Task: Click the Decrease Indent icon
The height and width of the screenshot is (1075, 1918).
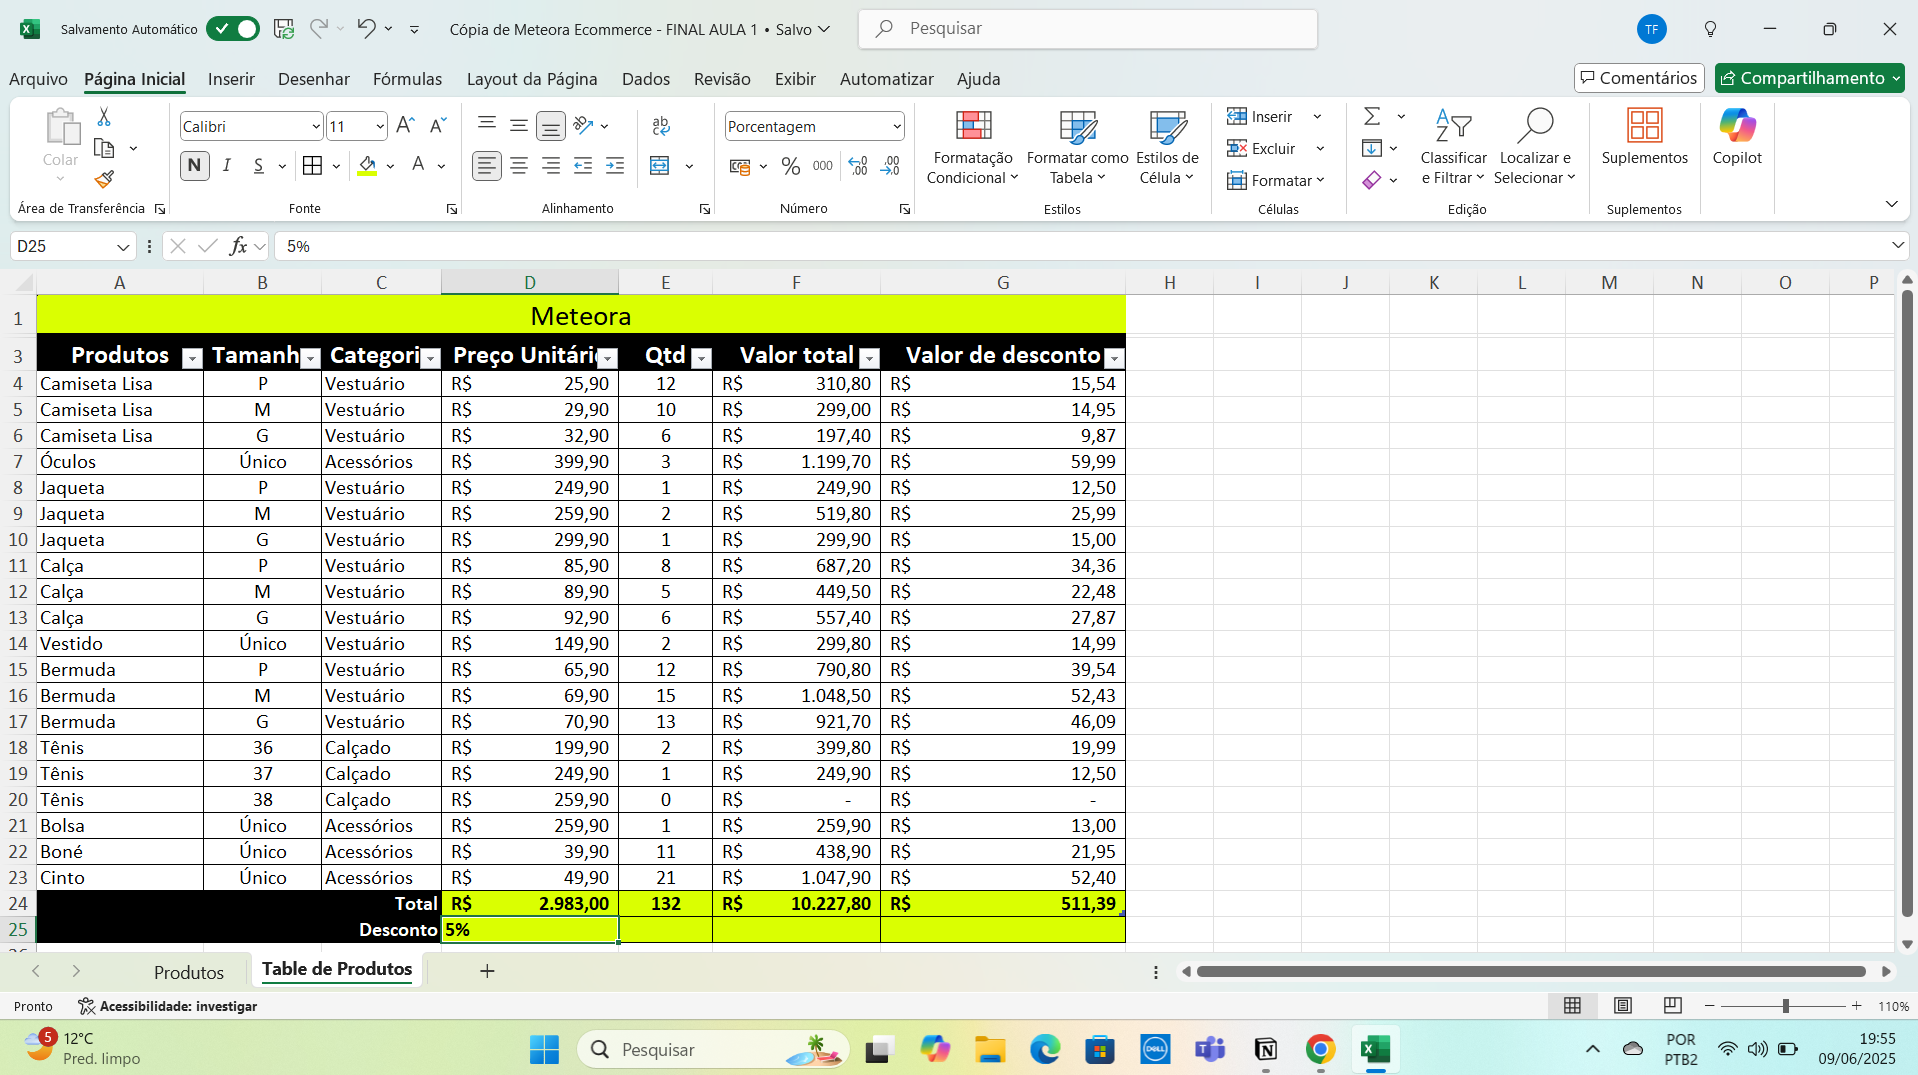Action: point(583,166)
